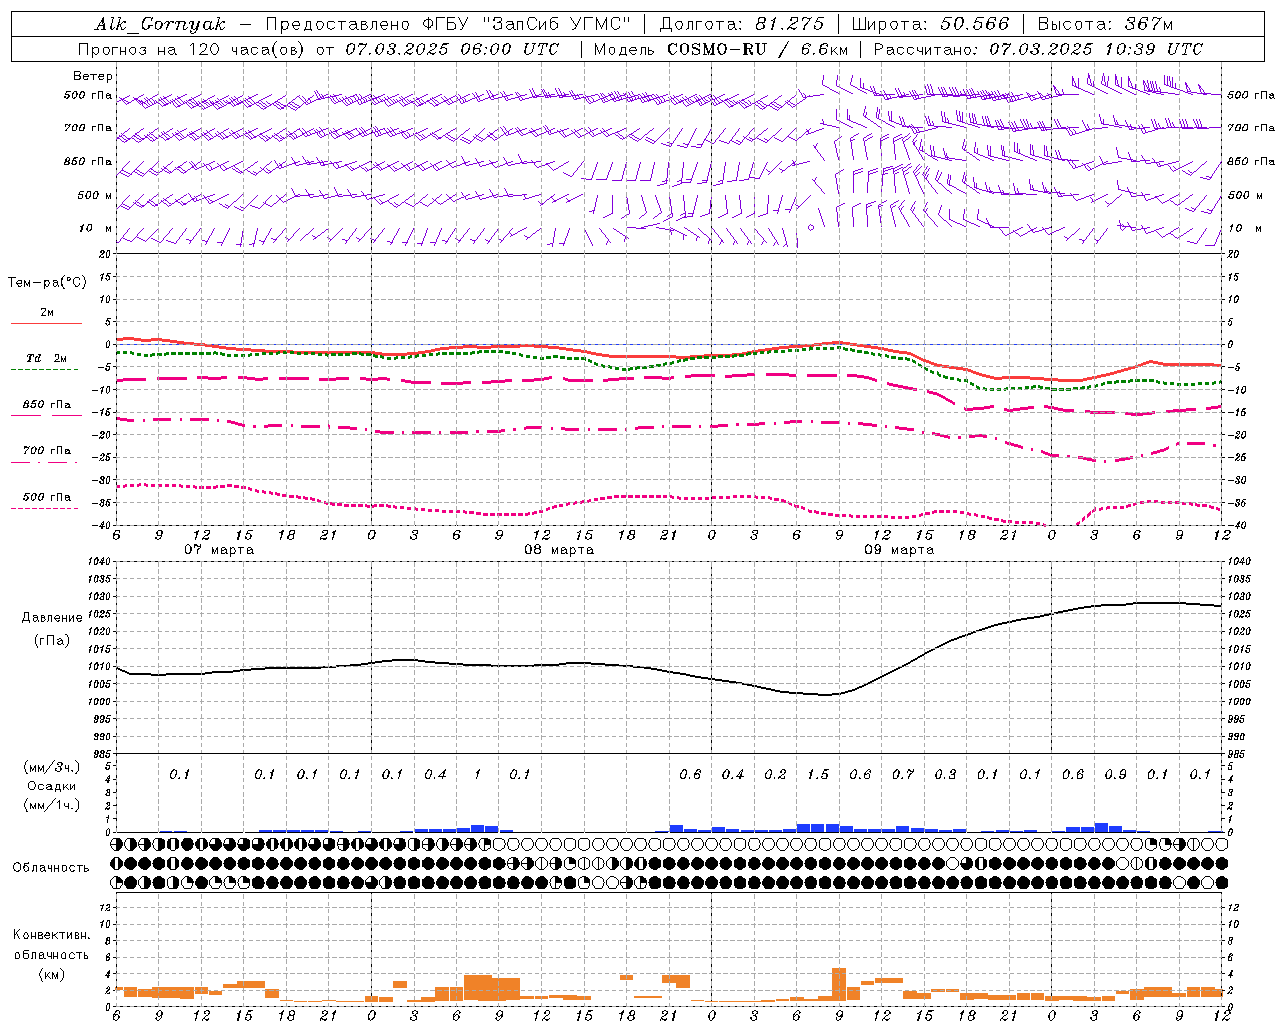
Task: Click the Давление panel label
Action: coord(52,618)
